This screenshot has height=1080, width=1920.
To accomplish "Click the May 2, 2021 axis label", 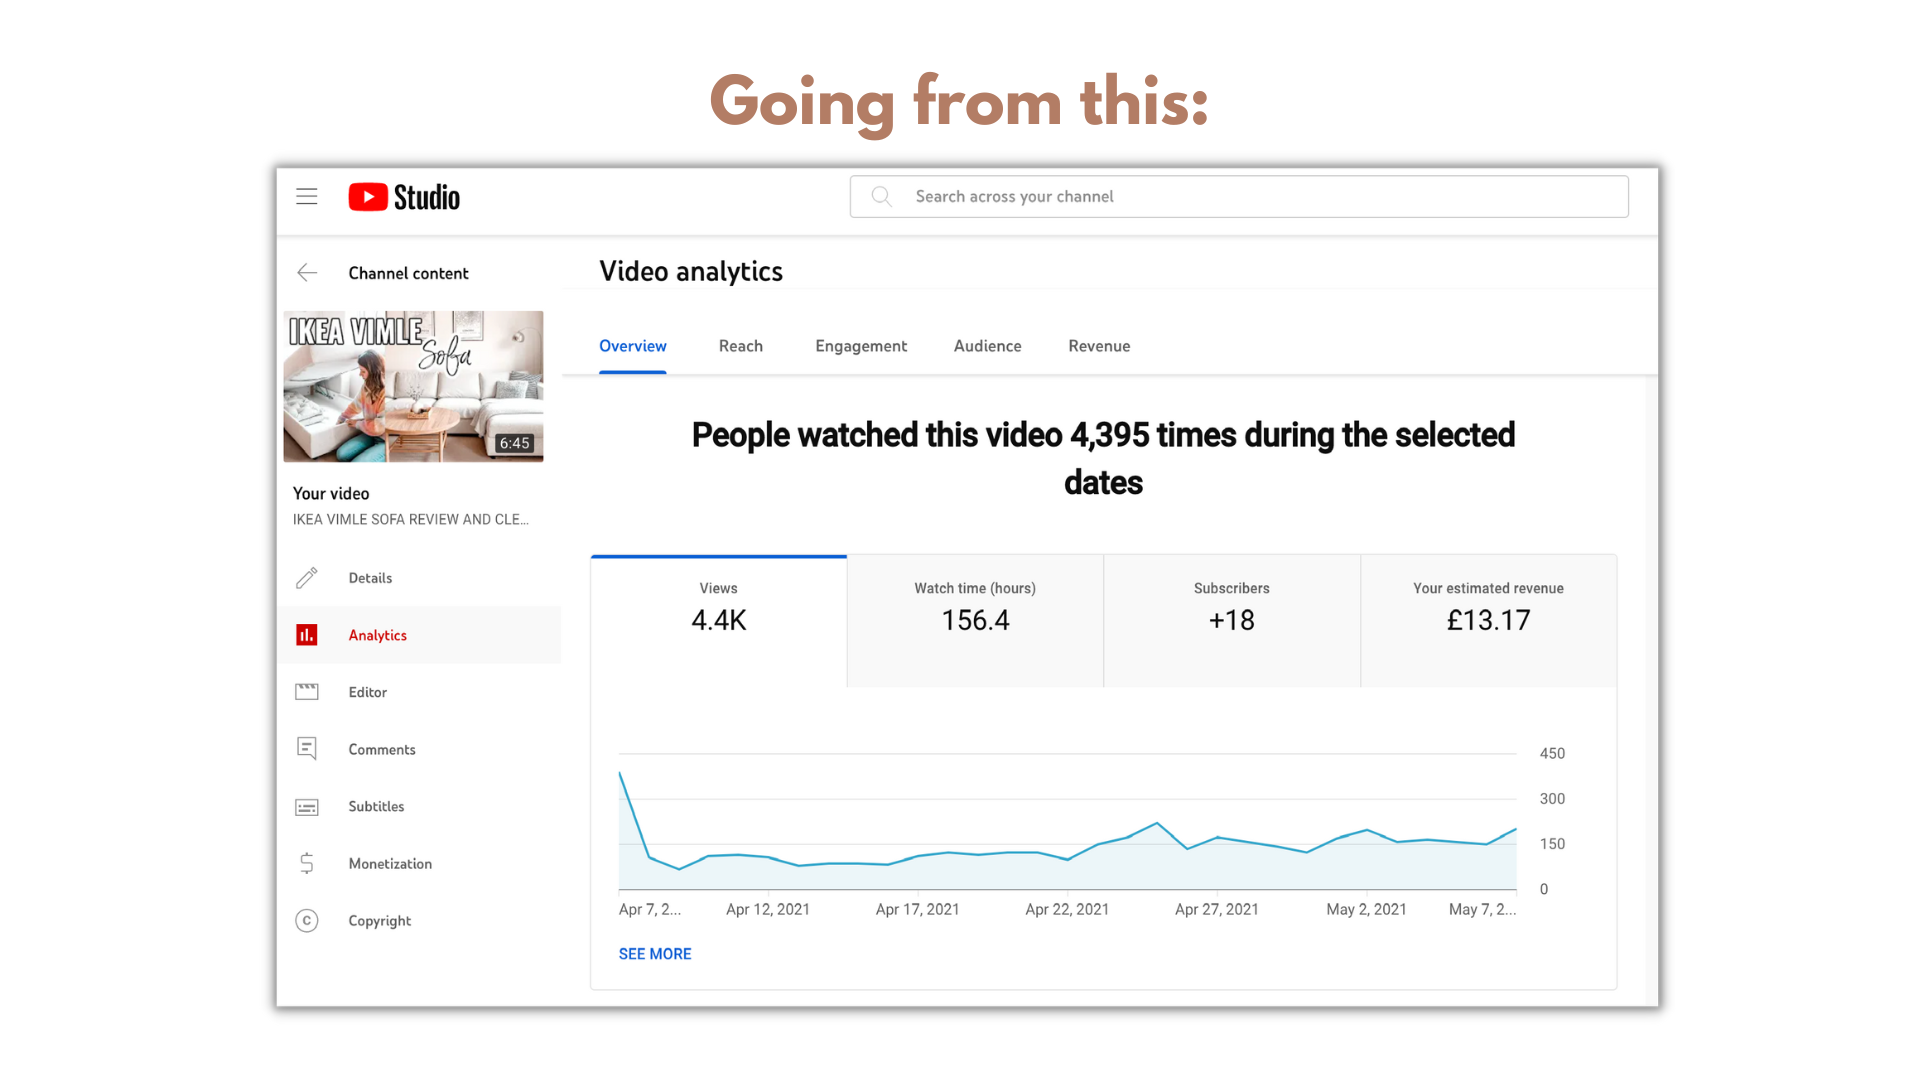I will coord(1366,909).
